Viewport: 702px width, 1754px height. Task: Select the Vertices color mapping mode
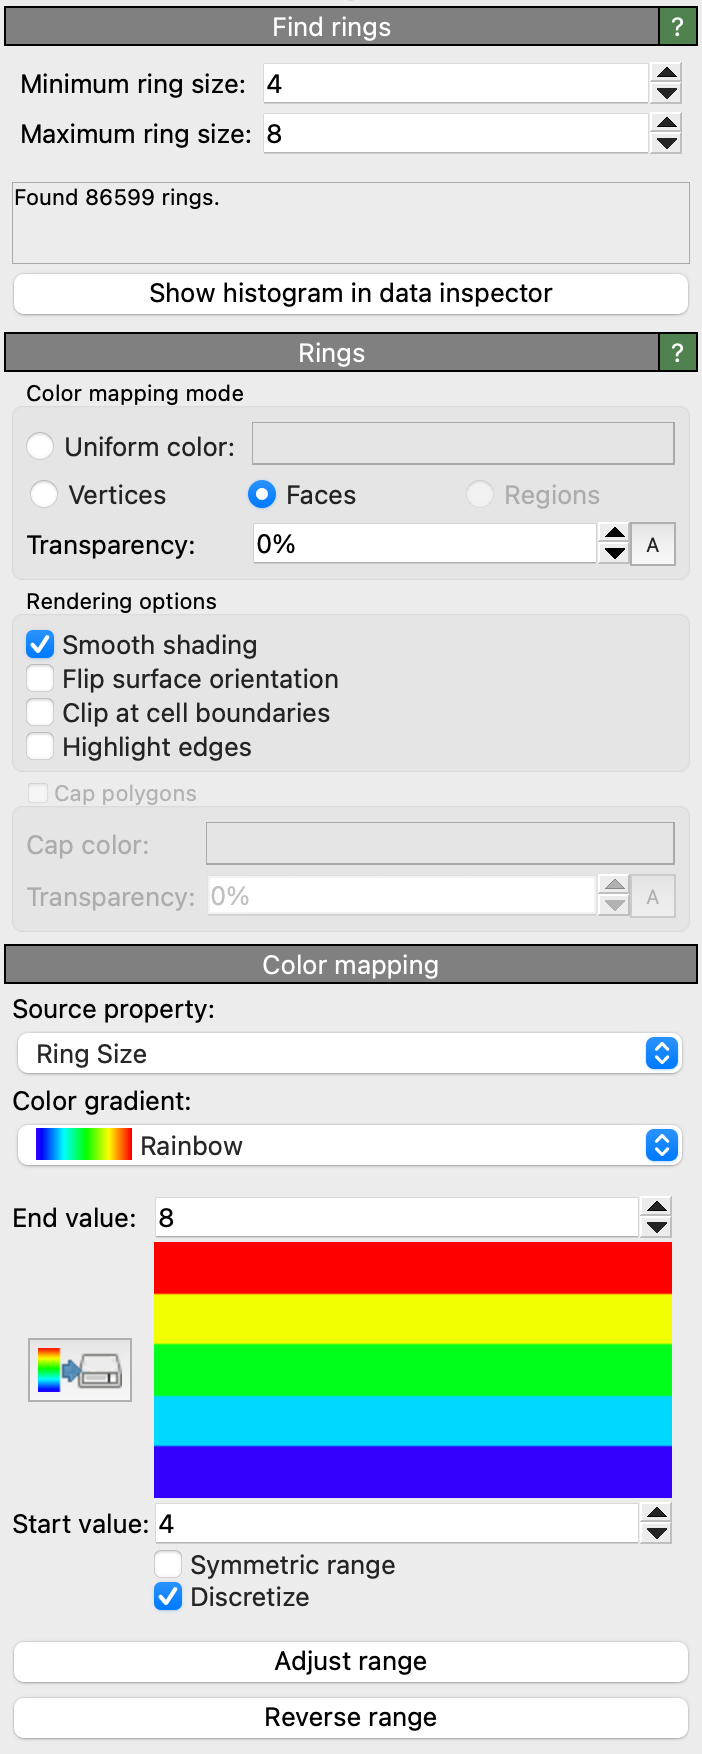coord(44,495)
